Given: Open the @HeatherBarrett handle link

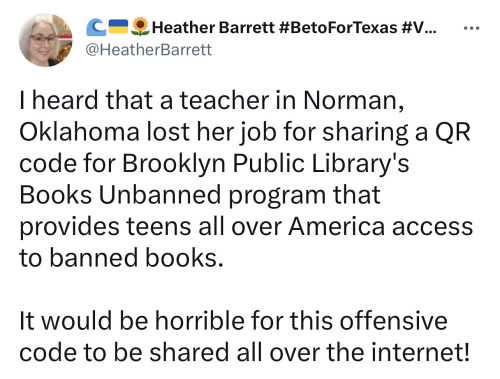Looking at the screenshot, I should (149, 50).
